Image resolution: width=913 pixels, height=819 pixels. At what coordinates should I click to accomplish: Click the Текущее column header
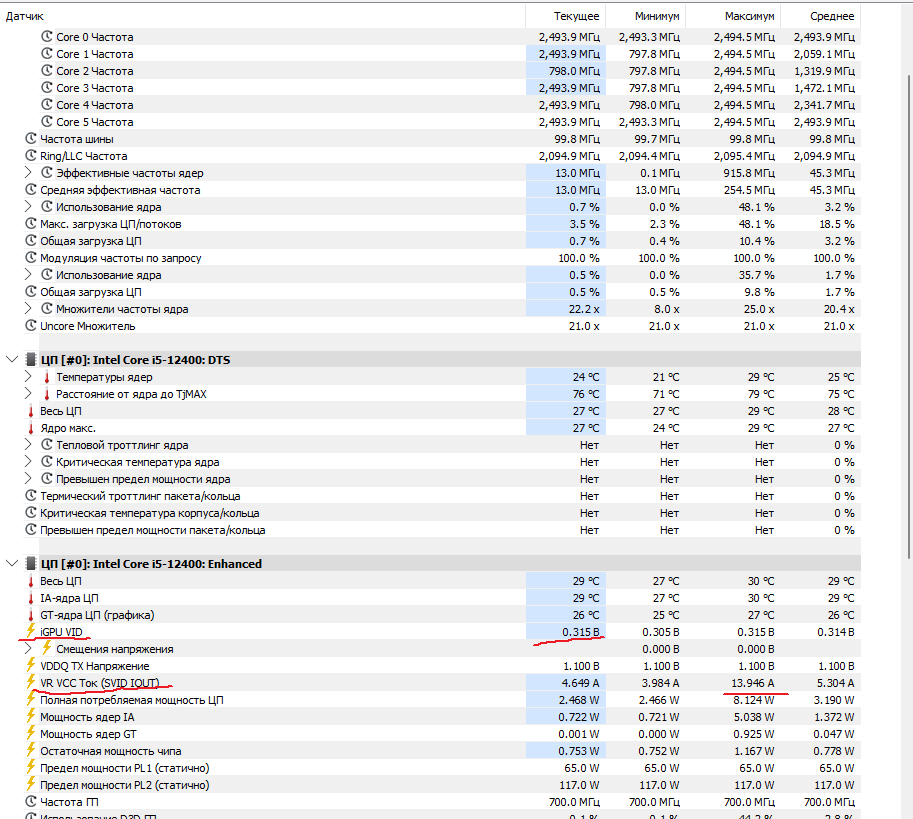565,16
